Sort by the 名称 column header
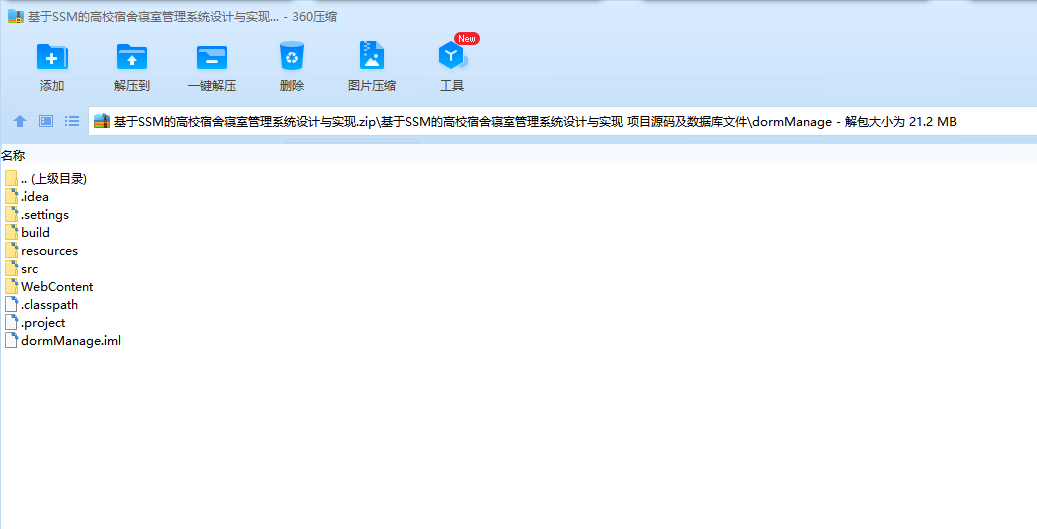 [x=13, y=155]
